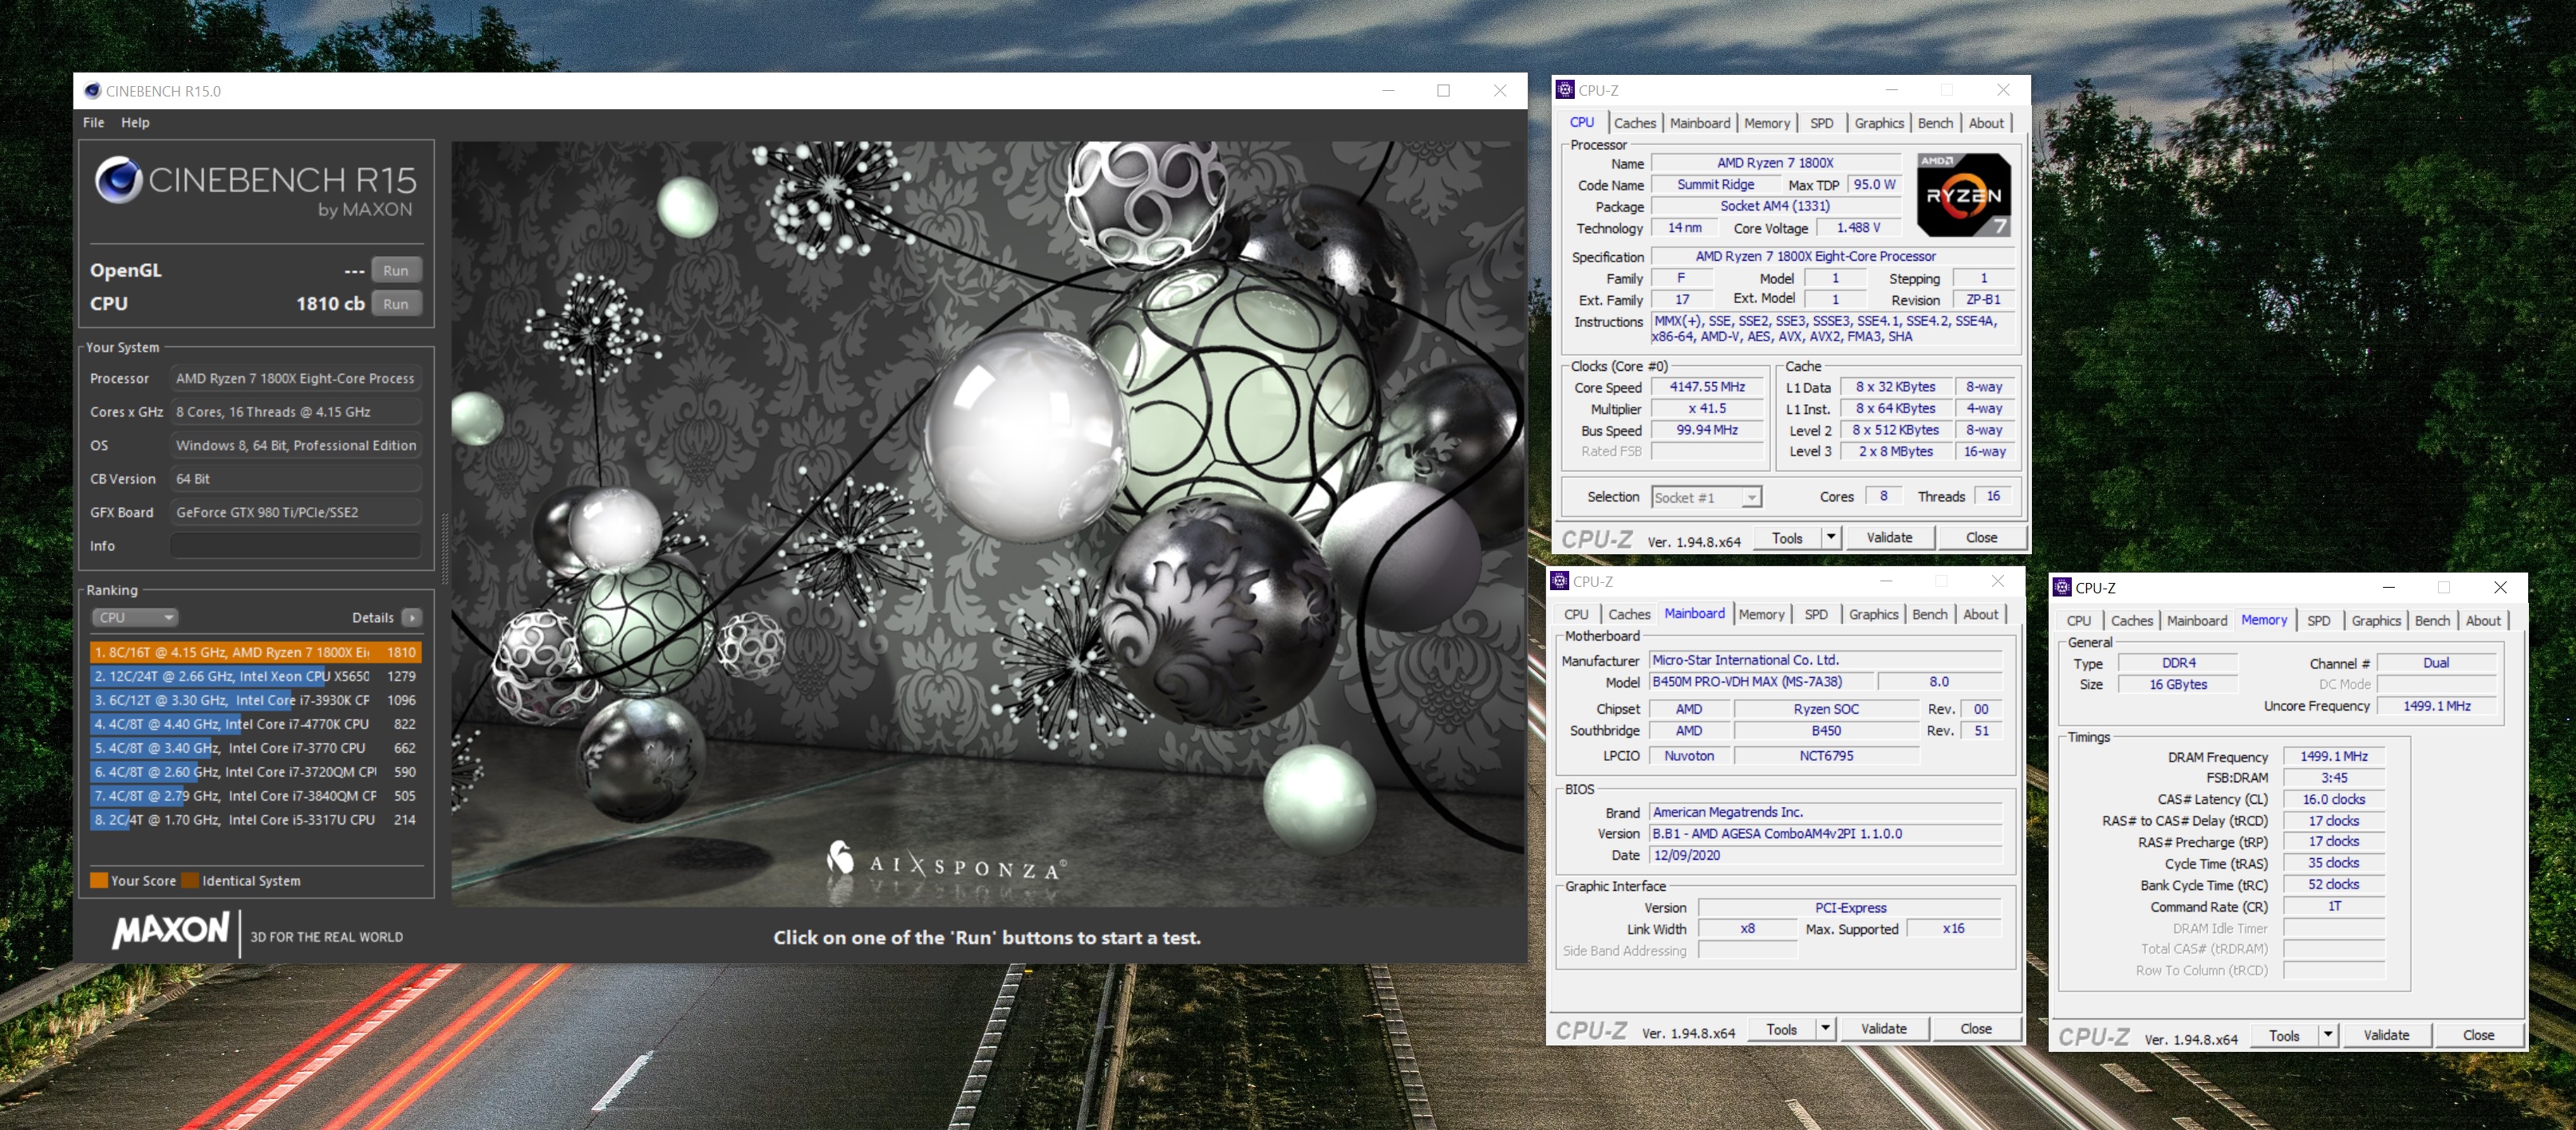
Task: Click Close button in the CPU window
Action: [x=1981, y=538]
